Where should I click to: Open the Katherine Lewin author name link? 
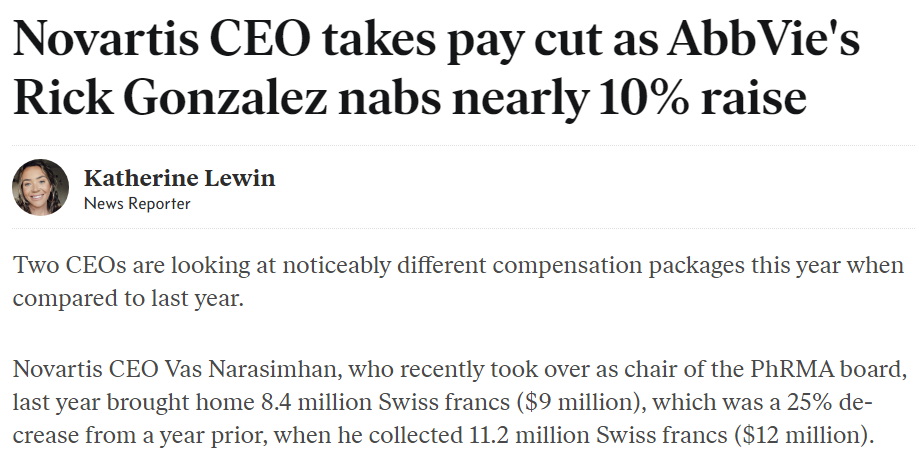point(179,177)
